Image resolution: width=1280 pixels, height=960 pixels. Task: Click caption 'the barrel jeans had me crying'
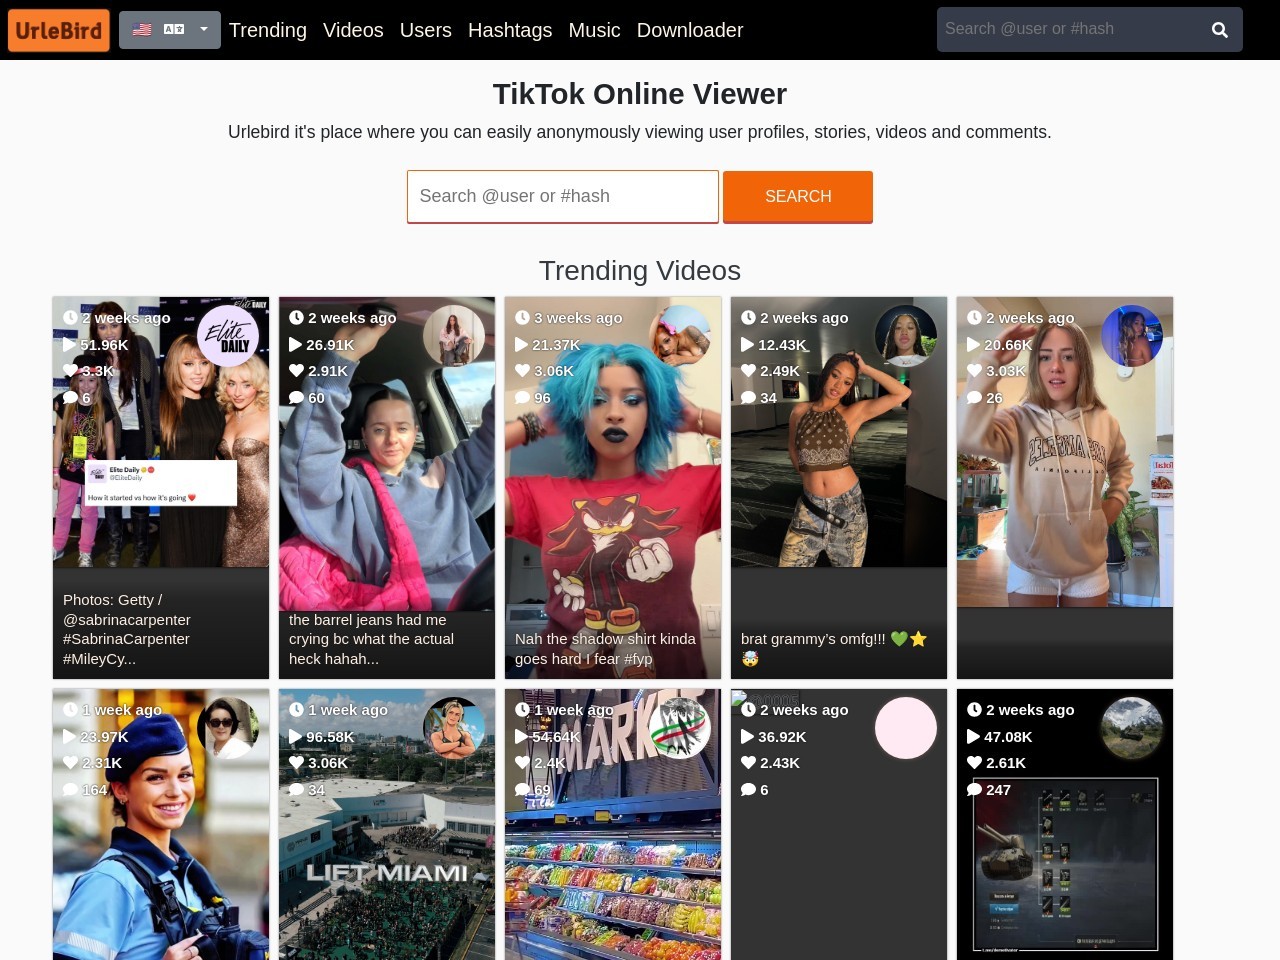371,639
